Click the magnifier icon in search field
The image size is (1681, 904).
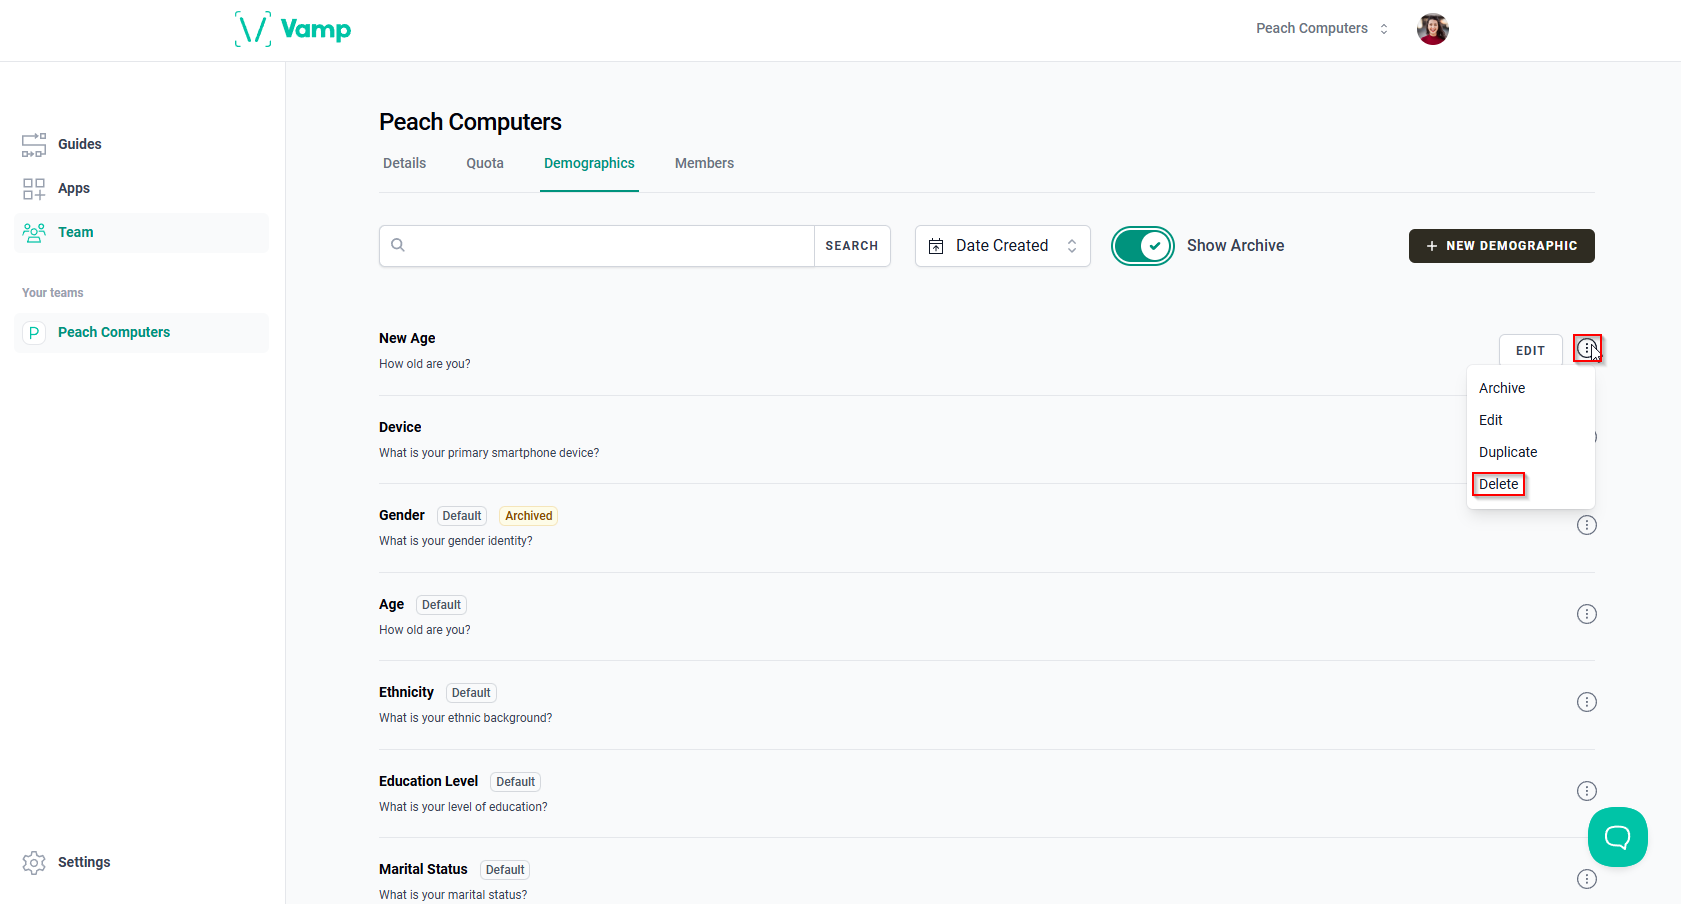point(398,245)
